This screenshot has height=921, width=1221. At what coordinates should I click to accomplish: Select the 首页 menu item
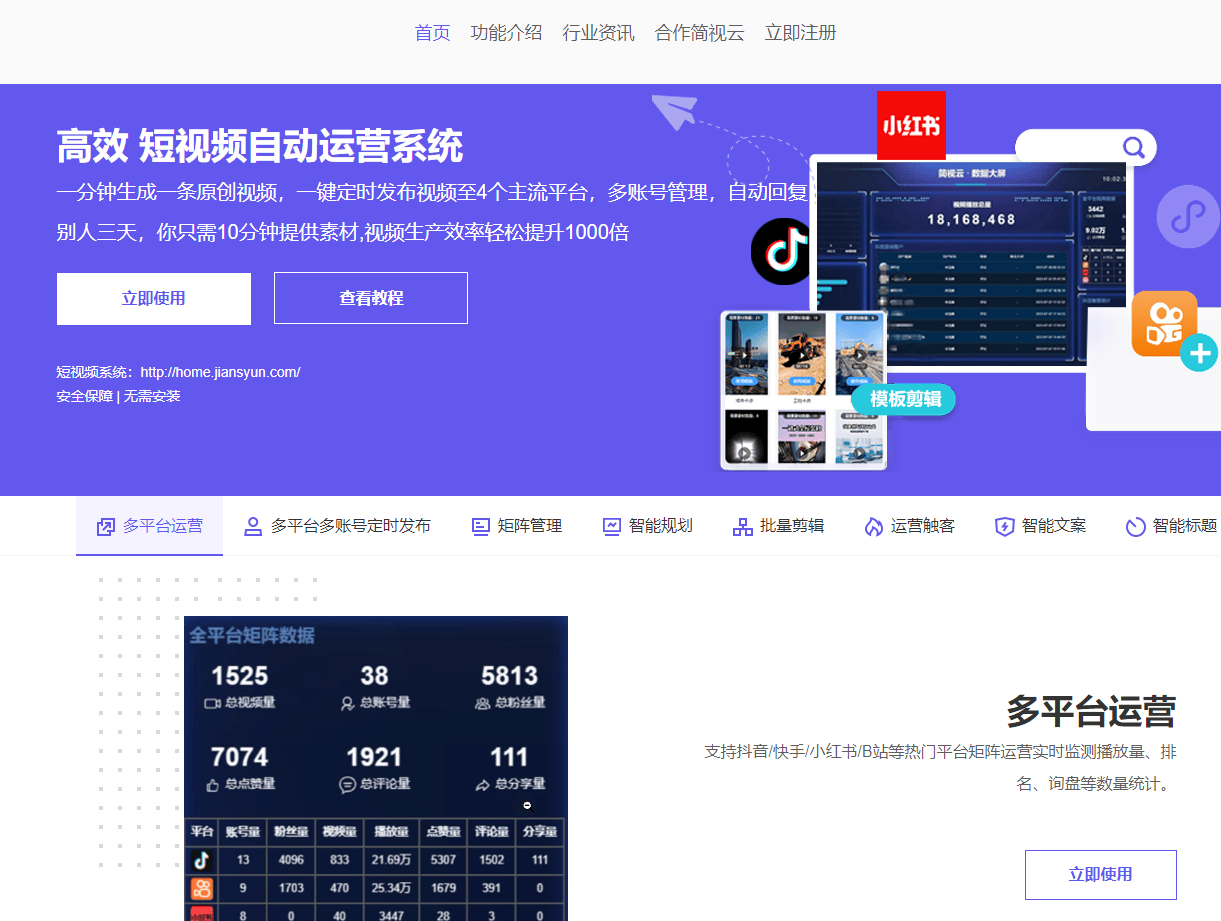coord(431,32)
